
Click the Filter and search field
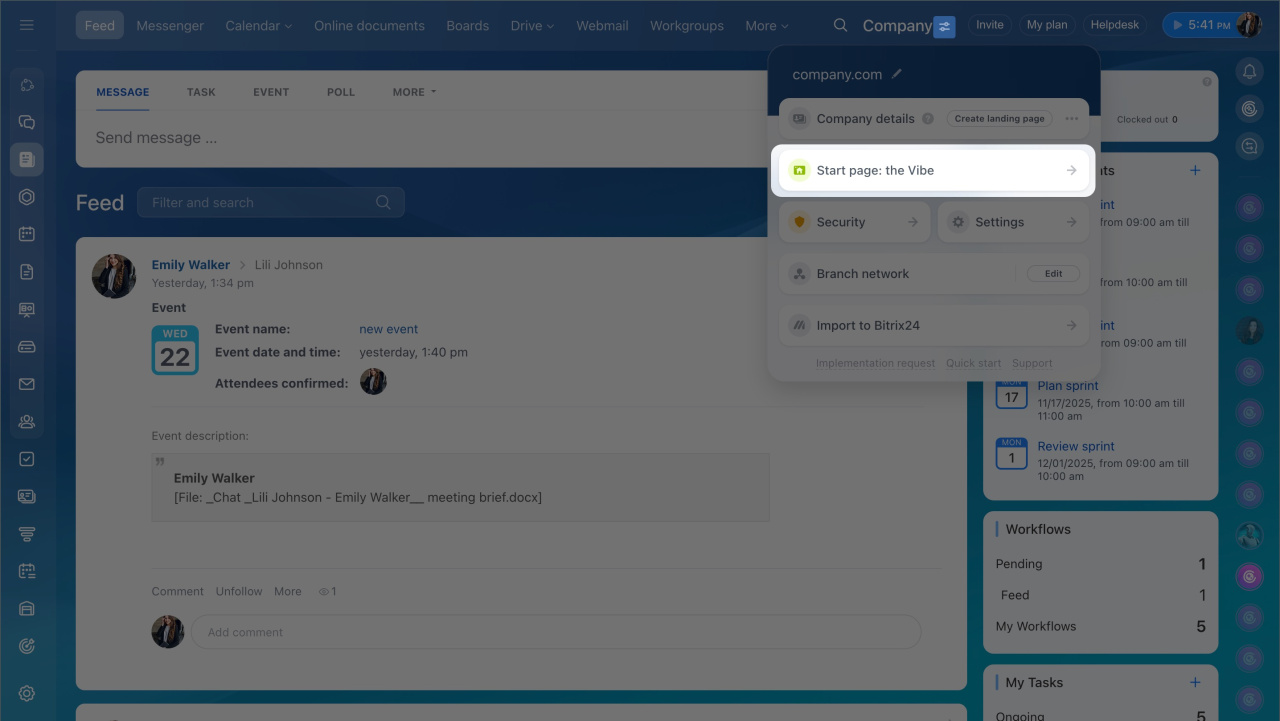click(x=262, y=203)
